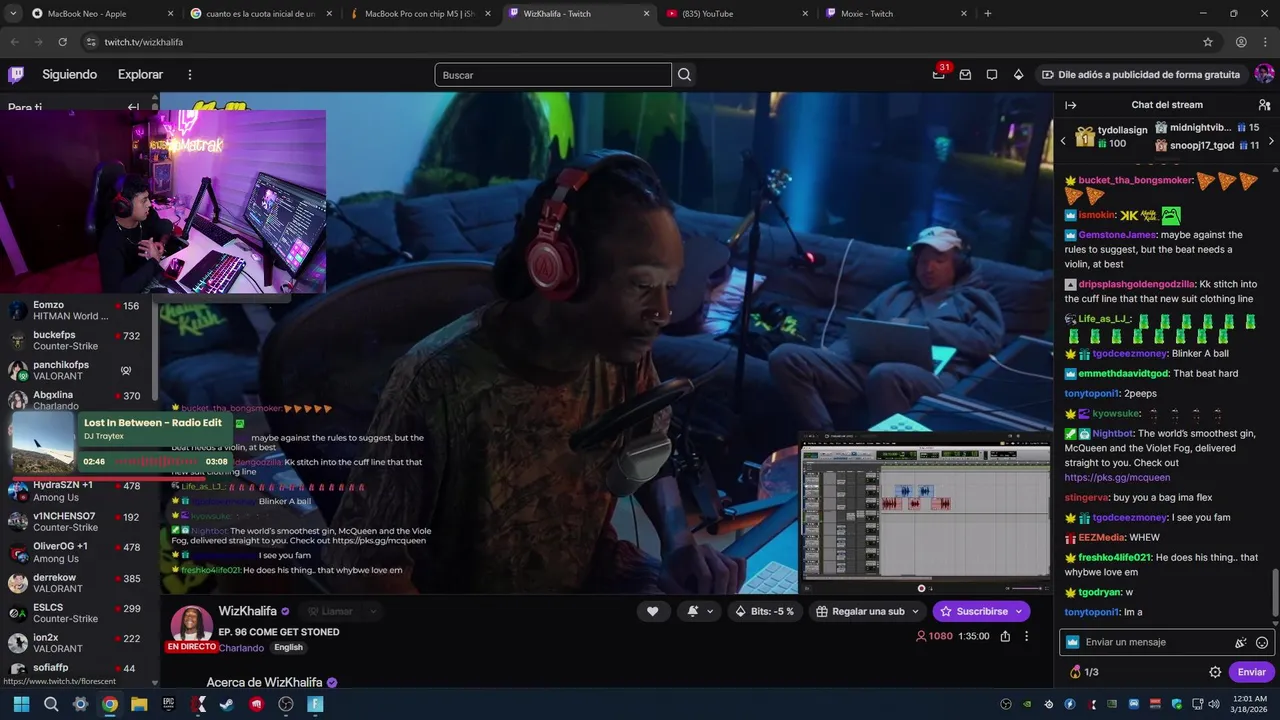
Task: Click WizKhalifa streamer avatar EN DIRECTO
Action: pyautogui.click(x=191, y=628)
